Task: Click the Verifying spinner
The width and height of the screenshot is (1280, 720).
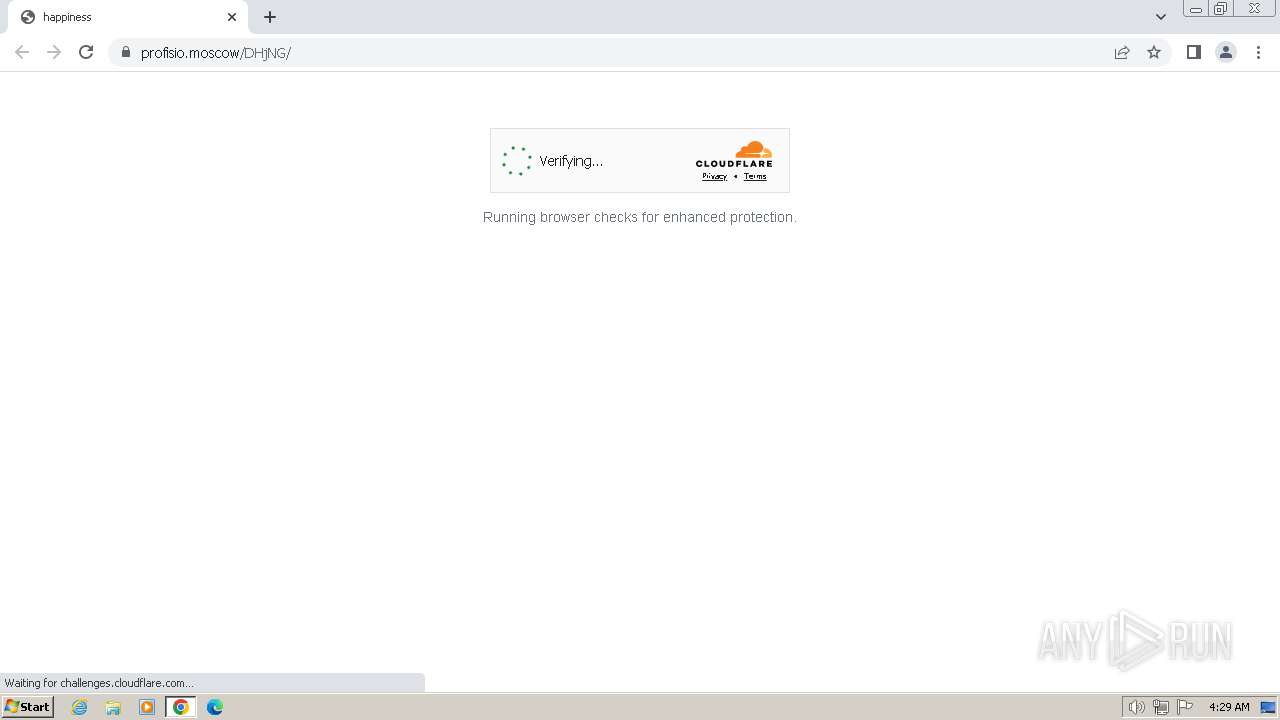Action: tap(516, 161)
